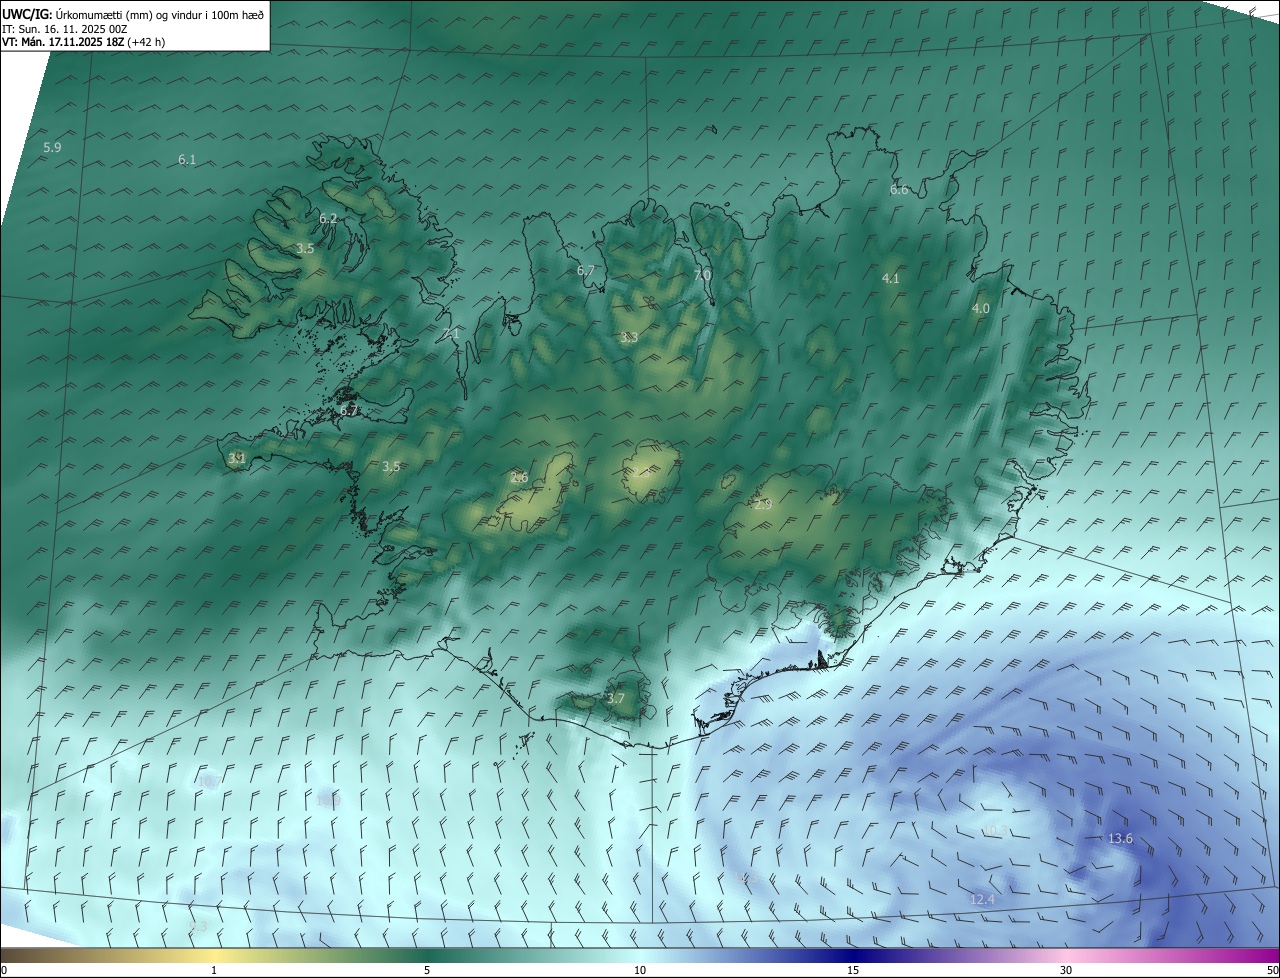Click the color scale tick labeled 30
This screenshot has height=978, width=1280.
[1066, 970]
